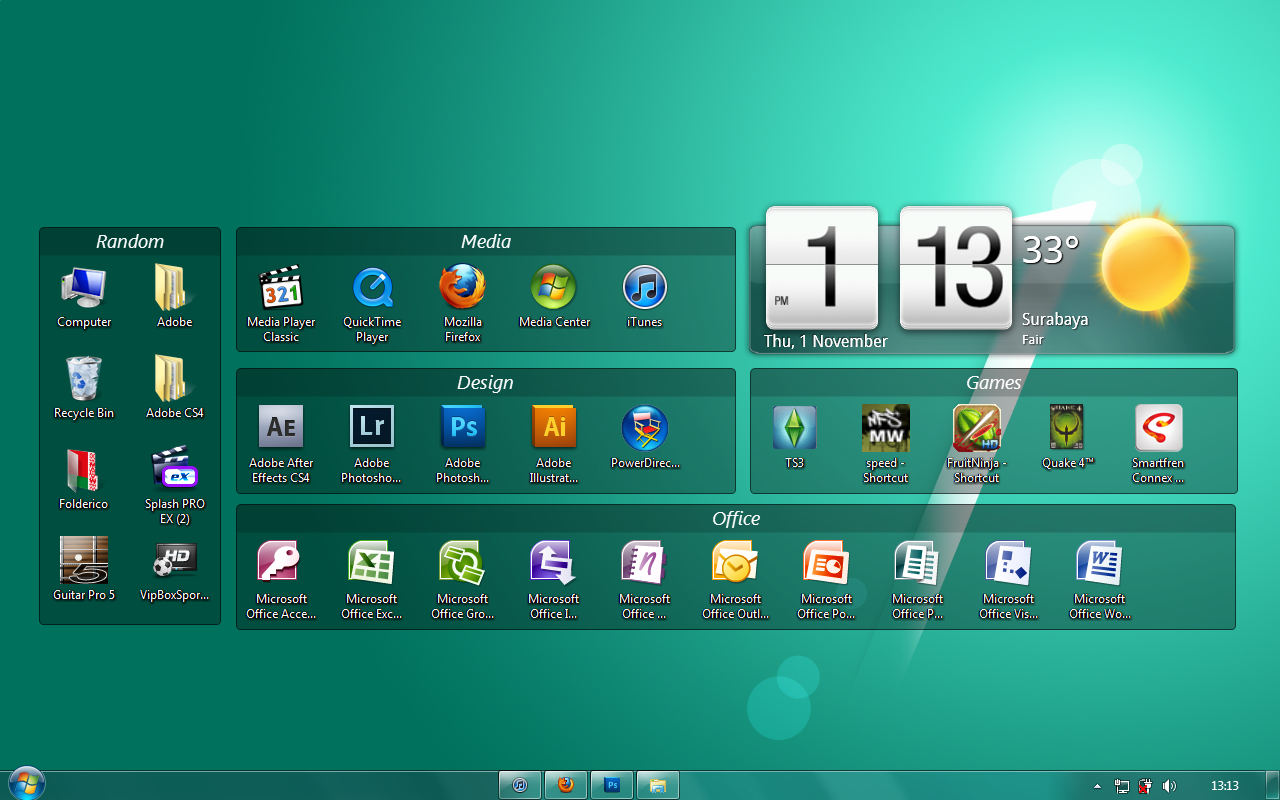Click the Thu, 1 November date

tap(826, 341)
